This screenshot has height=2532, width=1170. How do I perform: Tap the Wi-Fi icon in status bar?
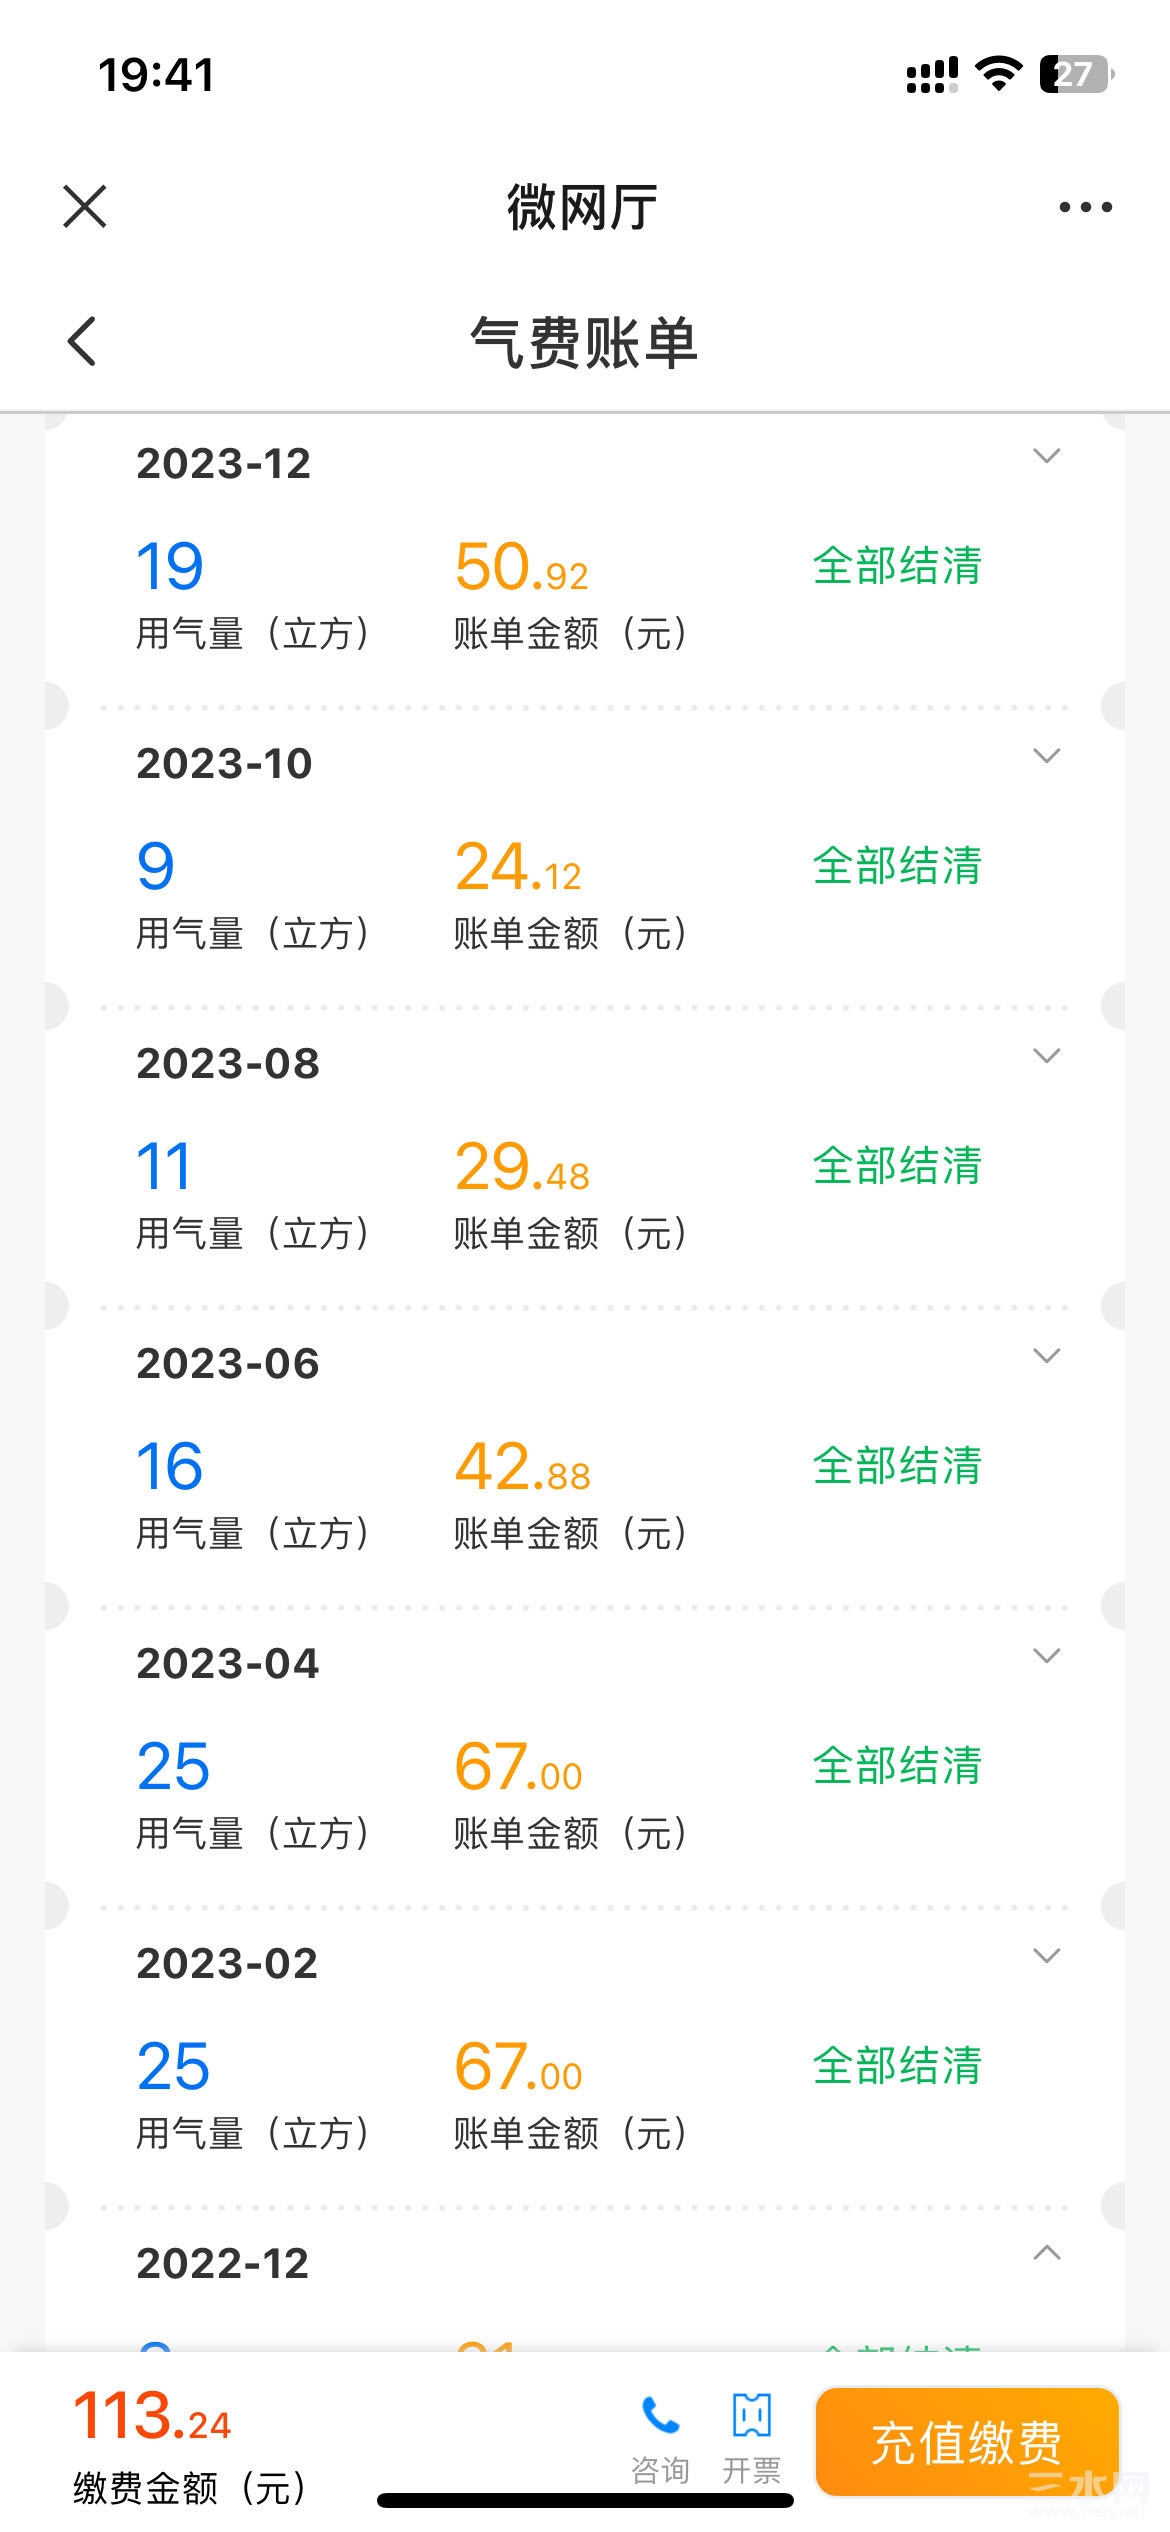[x=998, y=74]
